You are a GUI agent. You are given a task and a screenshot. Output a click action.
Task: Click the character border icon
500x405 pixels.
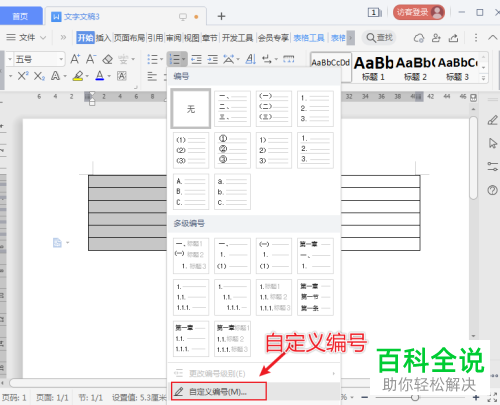coord(121,76)
